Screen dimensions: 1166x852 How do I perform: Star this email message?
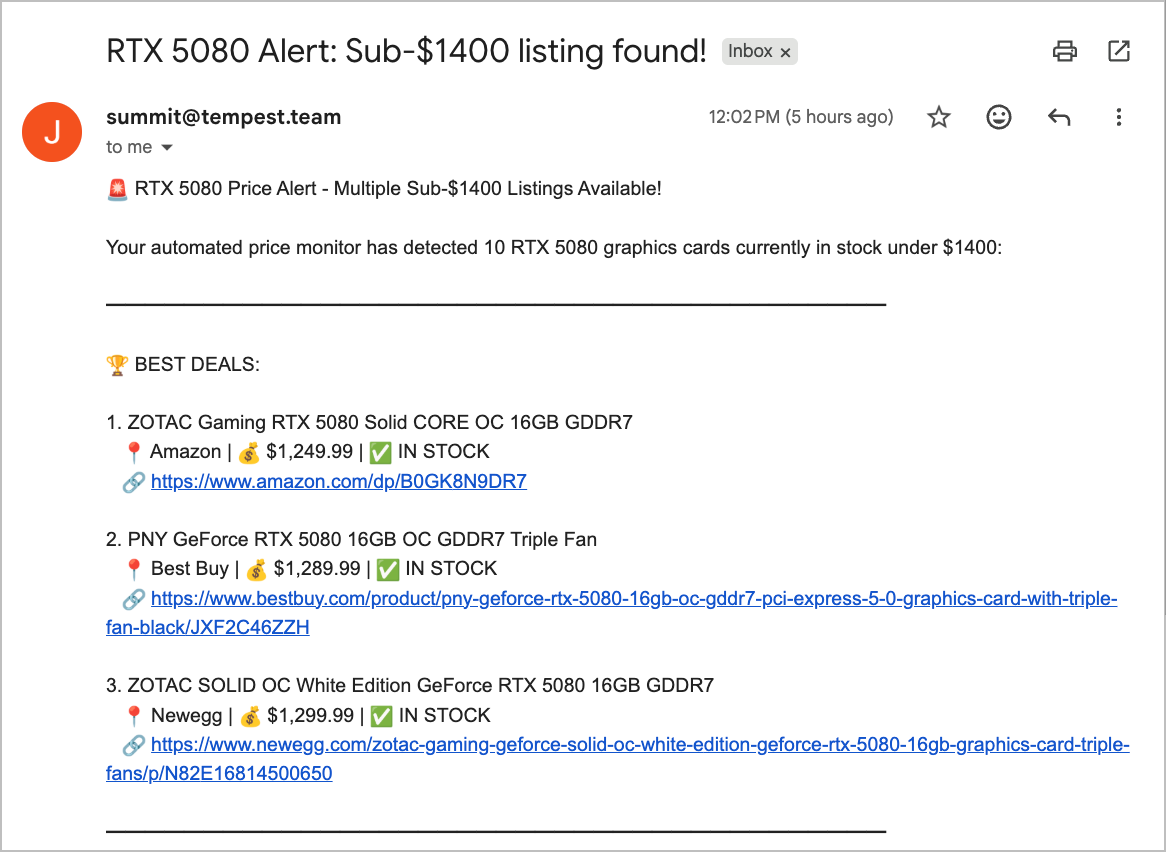[938, 117]
